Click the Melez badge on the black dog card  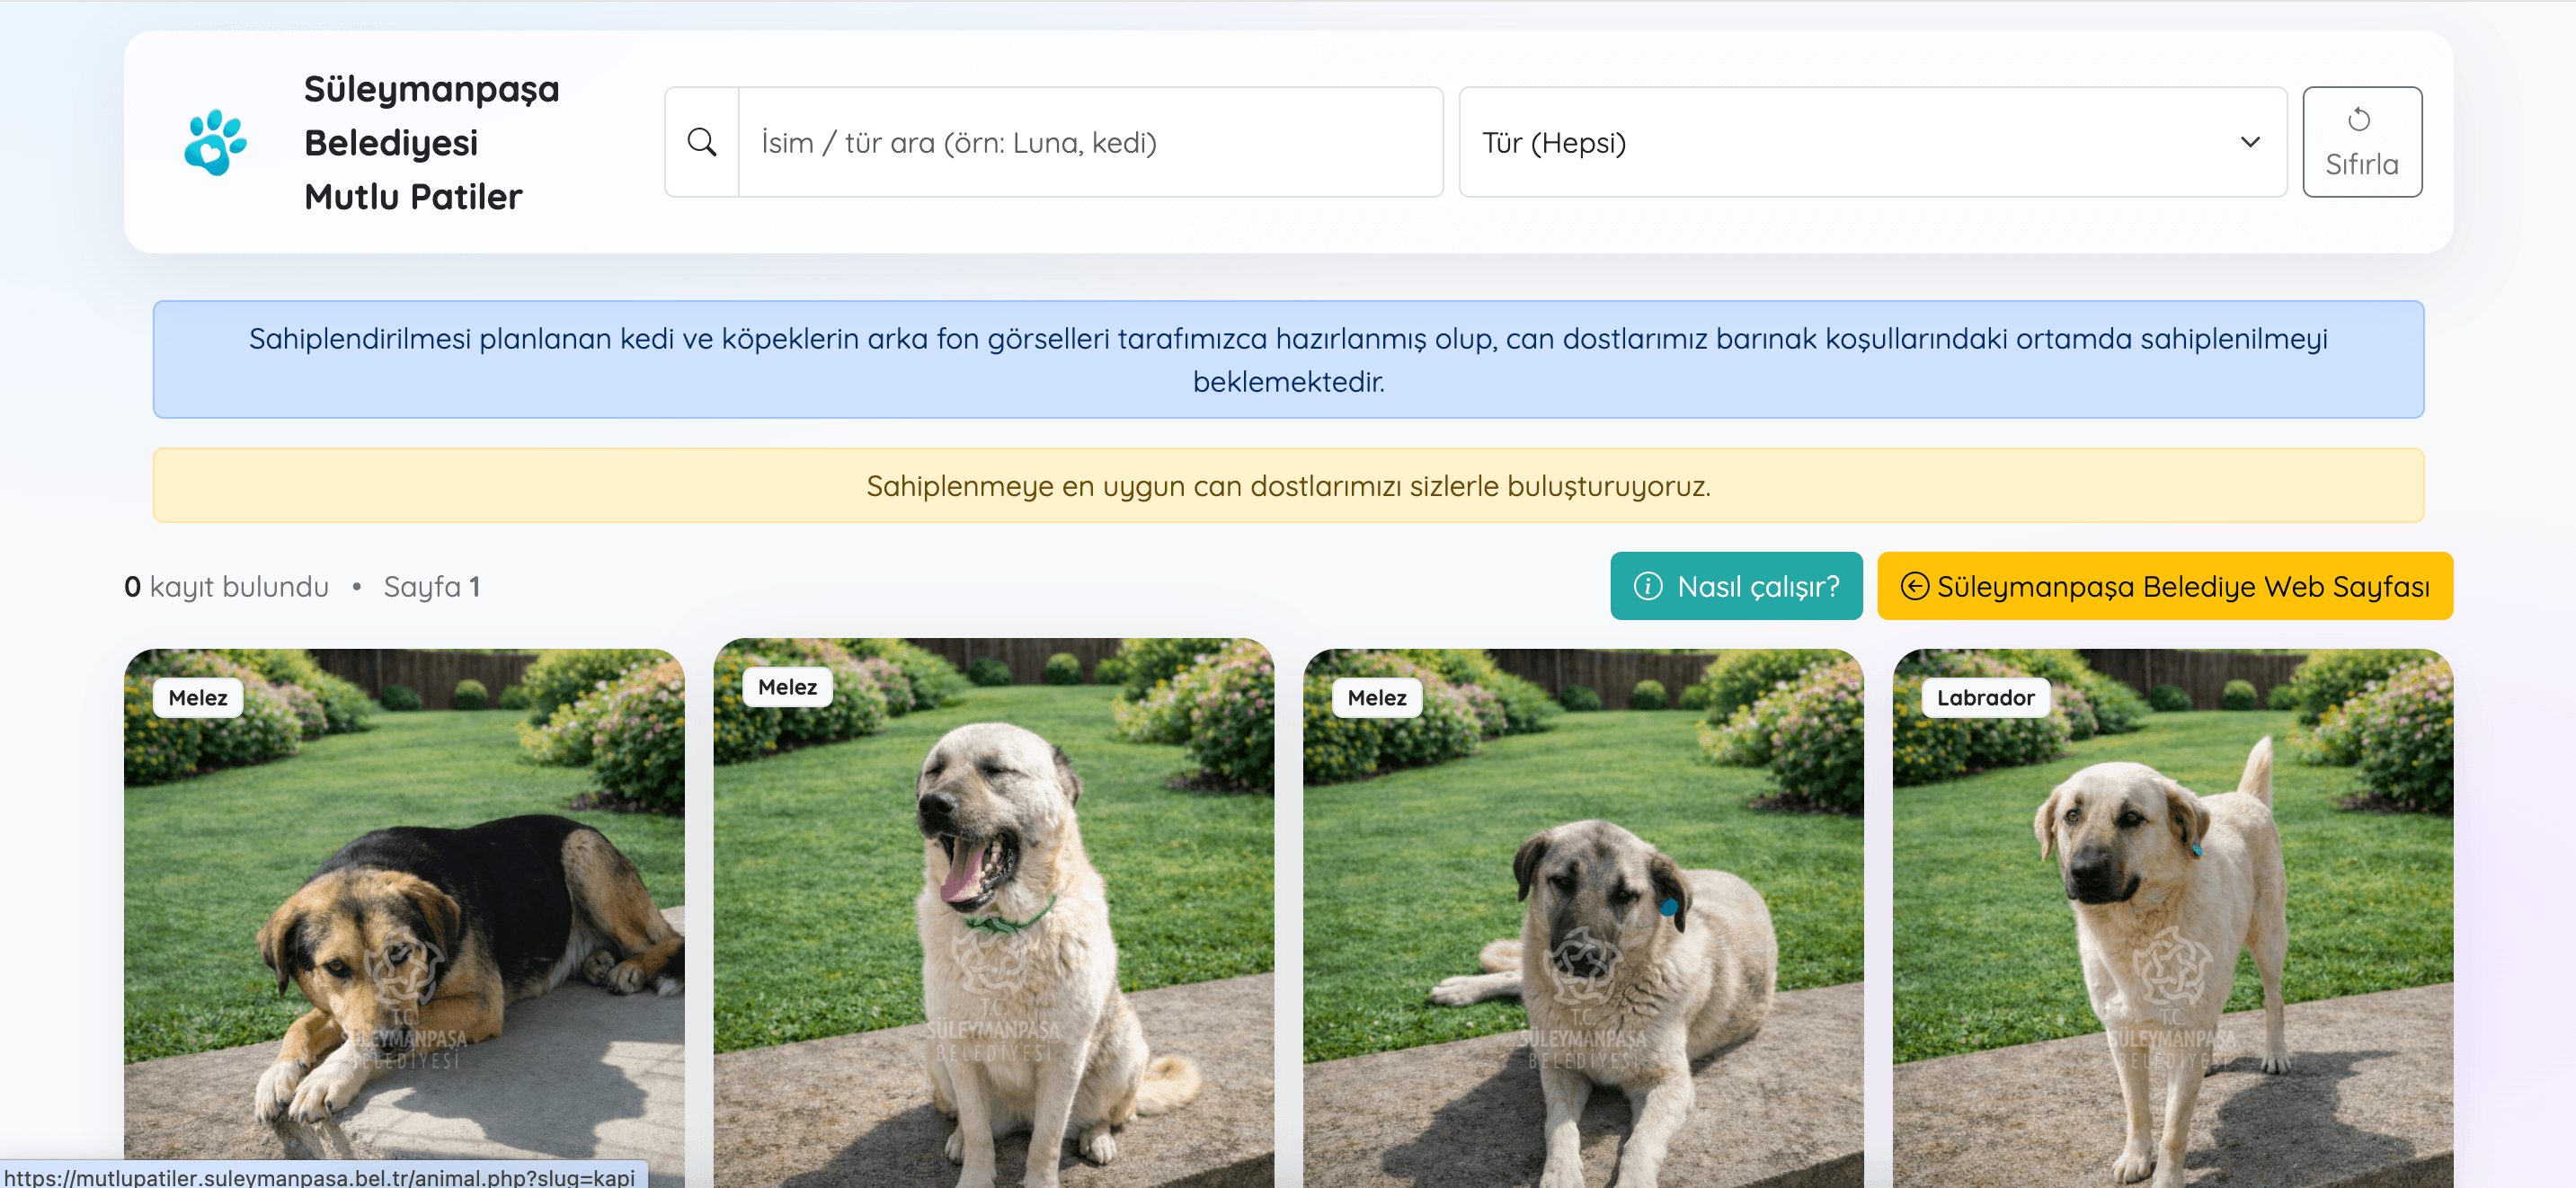click(x=198, y=698)
